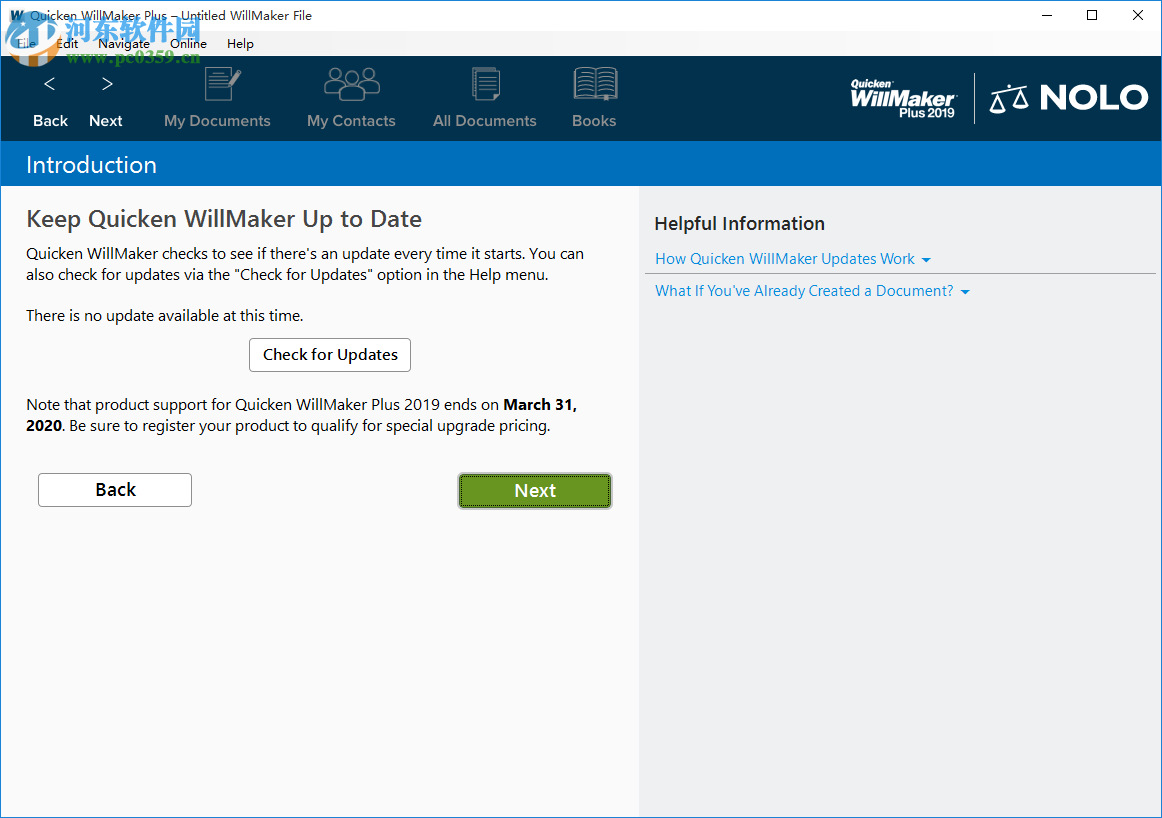Open the Navigate menu
The image size is (1162, 818).
[x=124, y=43]
